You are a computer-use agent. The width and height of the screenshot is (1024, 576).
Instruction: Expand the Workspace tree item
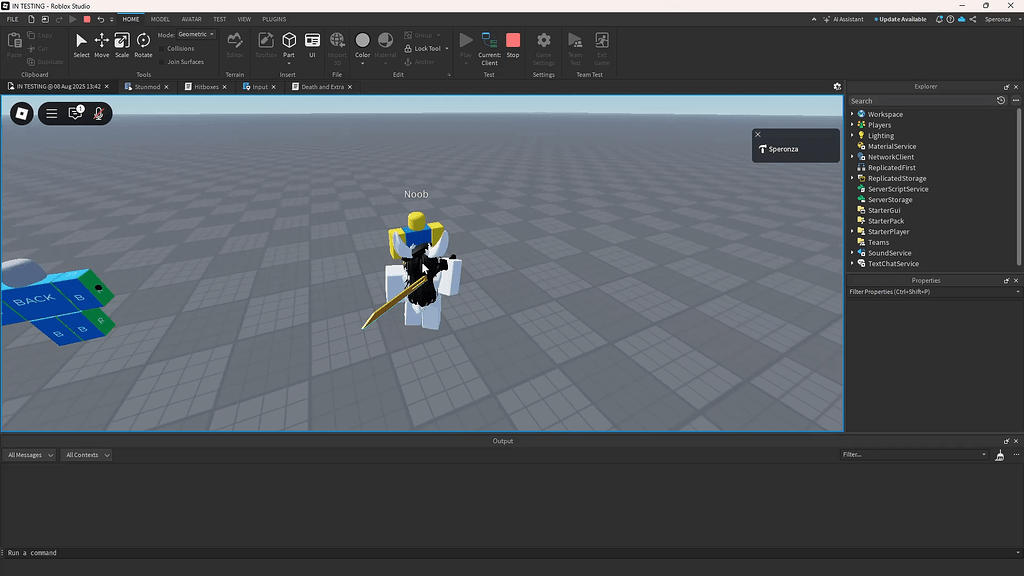click(852, 114)
